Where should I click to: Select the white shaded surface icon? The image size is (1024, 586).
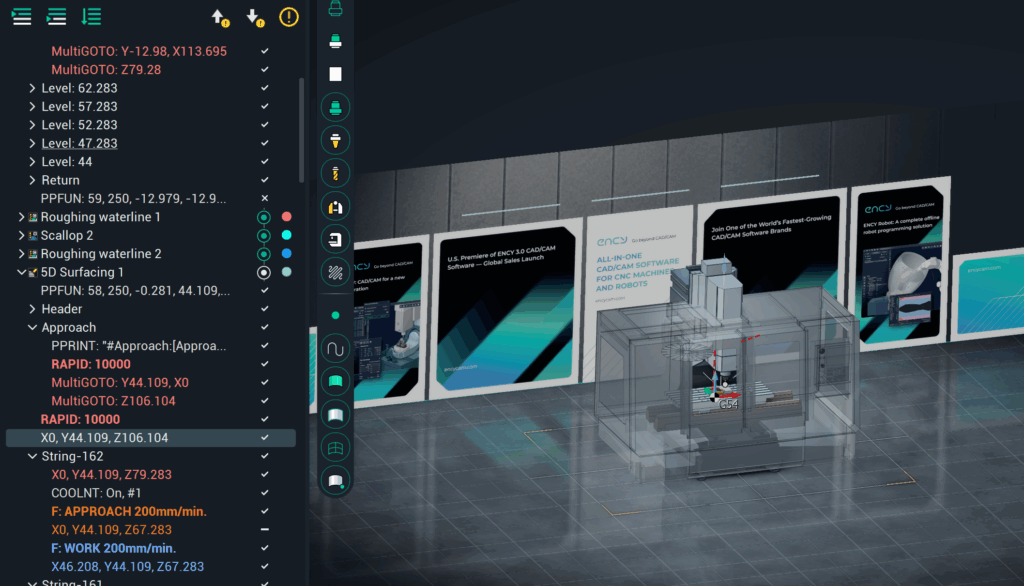(x=335, y=414)
